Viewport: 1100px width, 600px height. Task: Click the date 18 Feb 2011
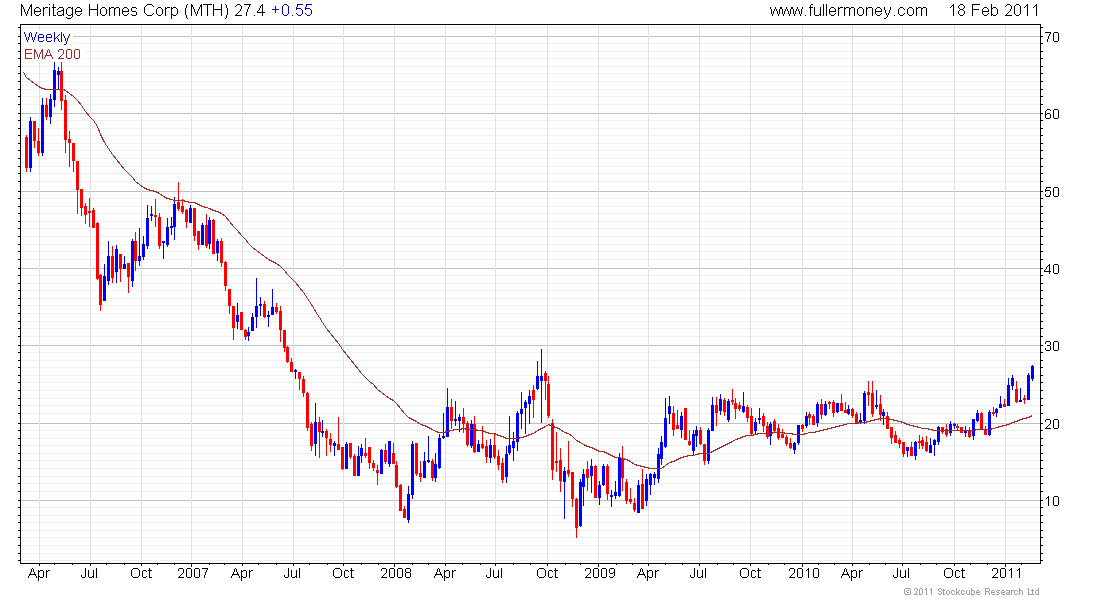993,11
